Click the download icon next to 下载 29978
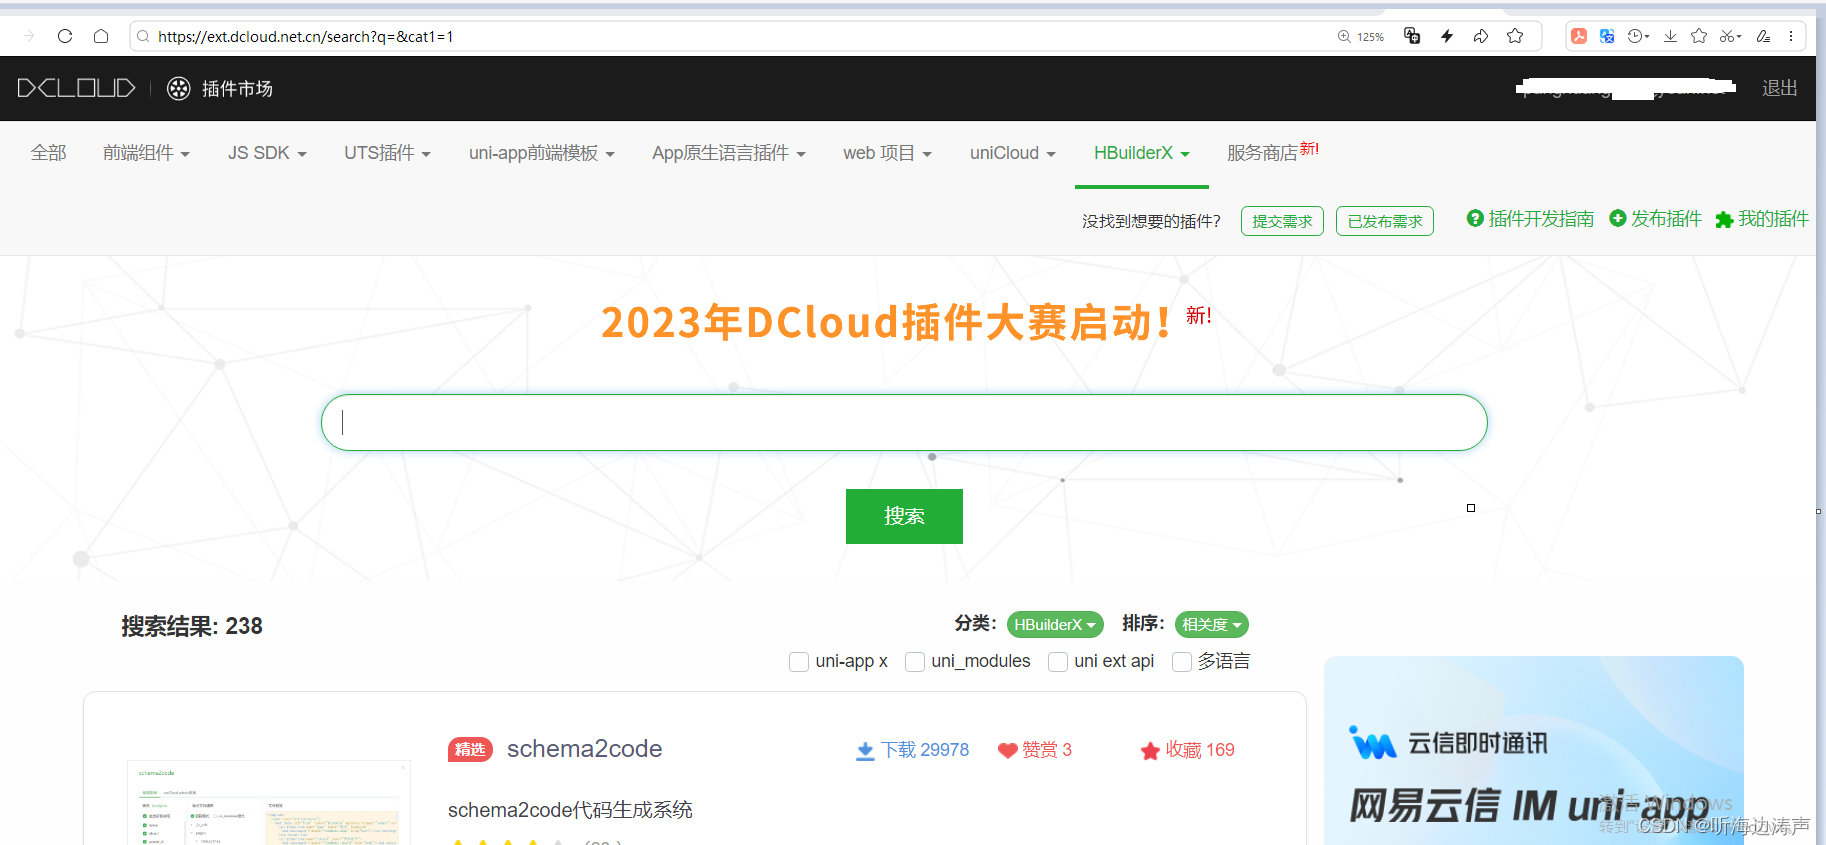 [x=866, y=751]
